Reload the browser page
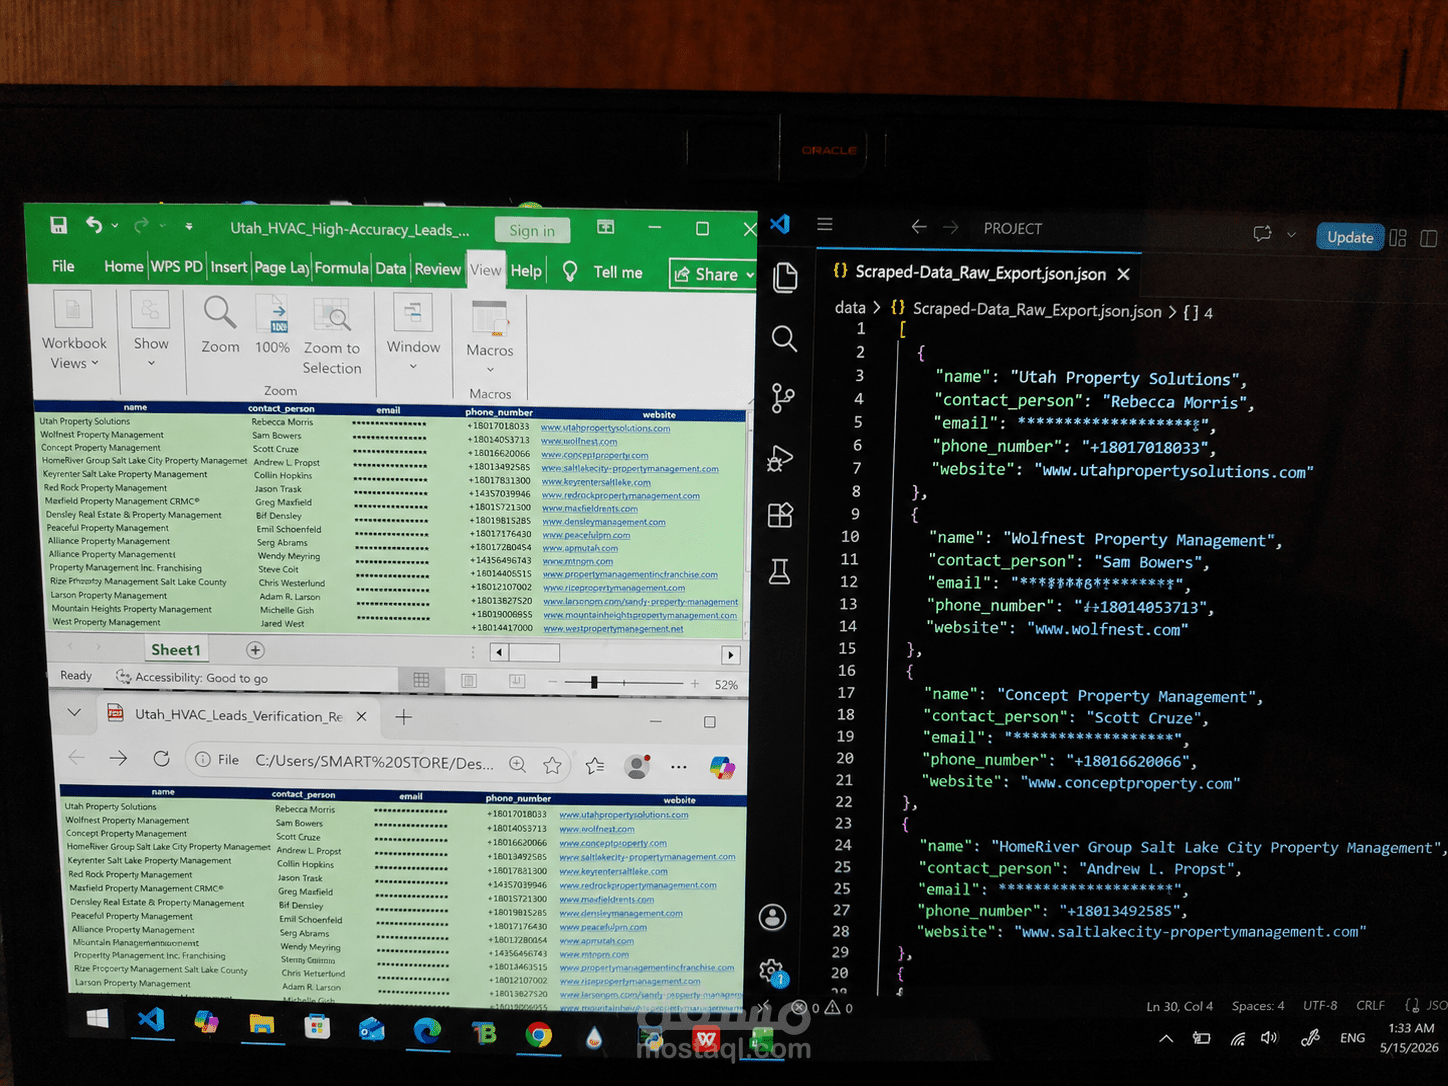Viewport: 1448px width, 1086px height. coord(161,759)
